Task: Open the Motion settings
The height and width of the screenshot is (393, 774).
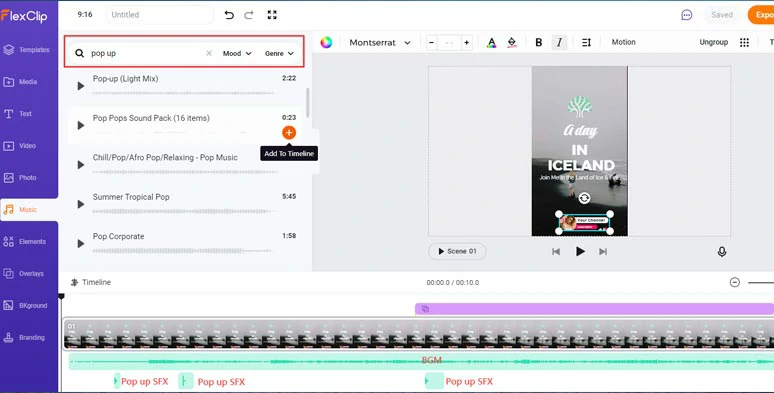Action: 623,42
